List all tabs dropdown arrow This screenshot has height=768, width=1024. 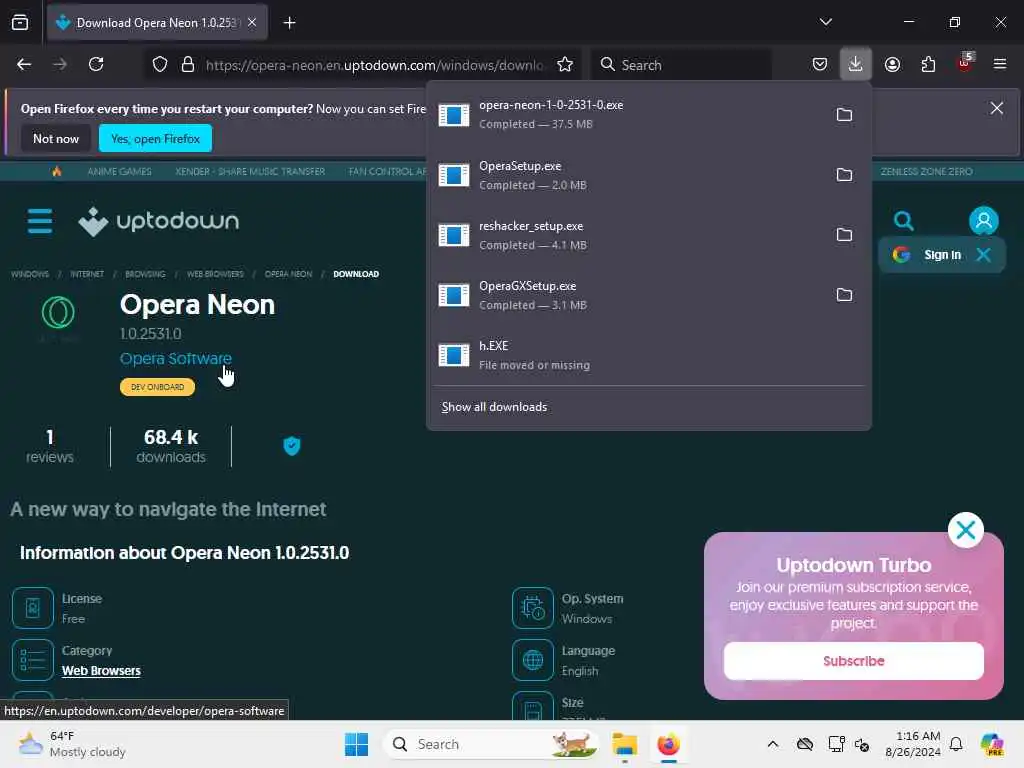click(x=825, y=22)
